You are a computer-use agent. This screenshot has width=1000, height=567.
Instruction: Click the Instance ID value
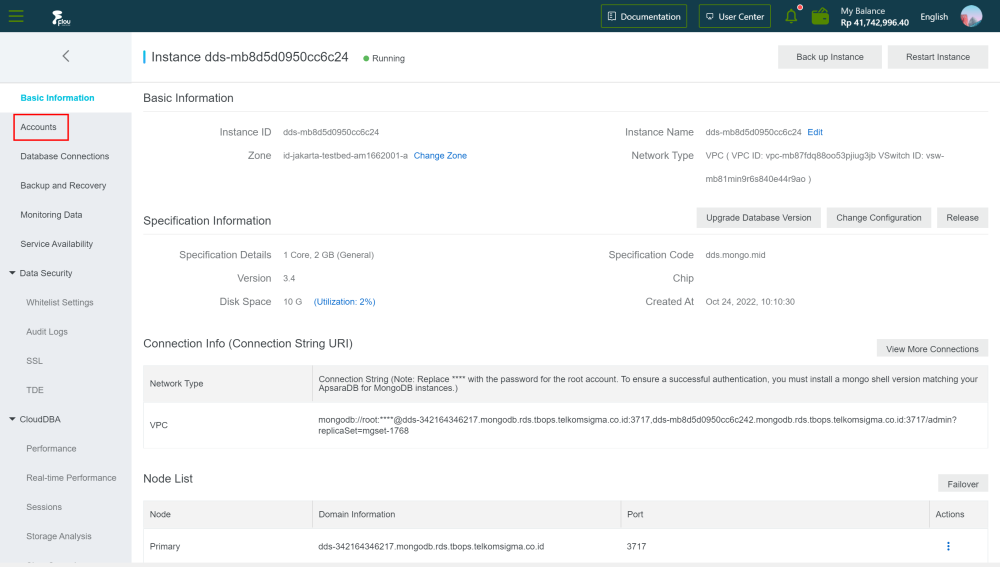(331, 132)
